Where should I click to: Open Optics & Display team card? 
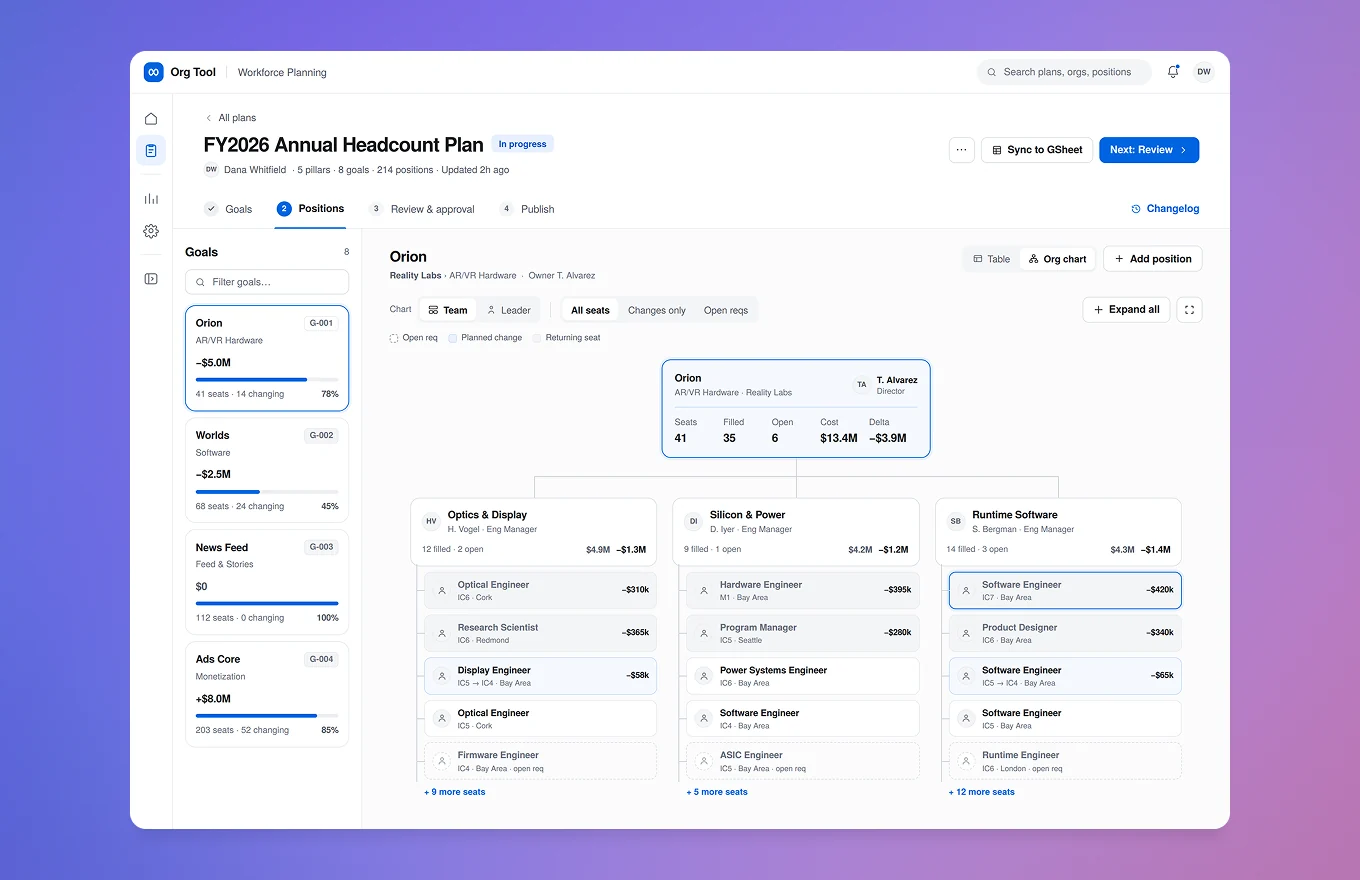pos(534,532)
